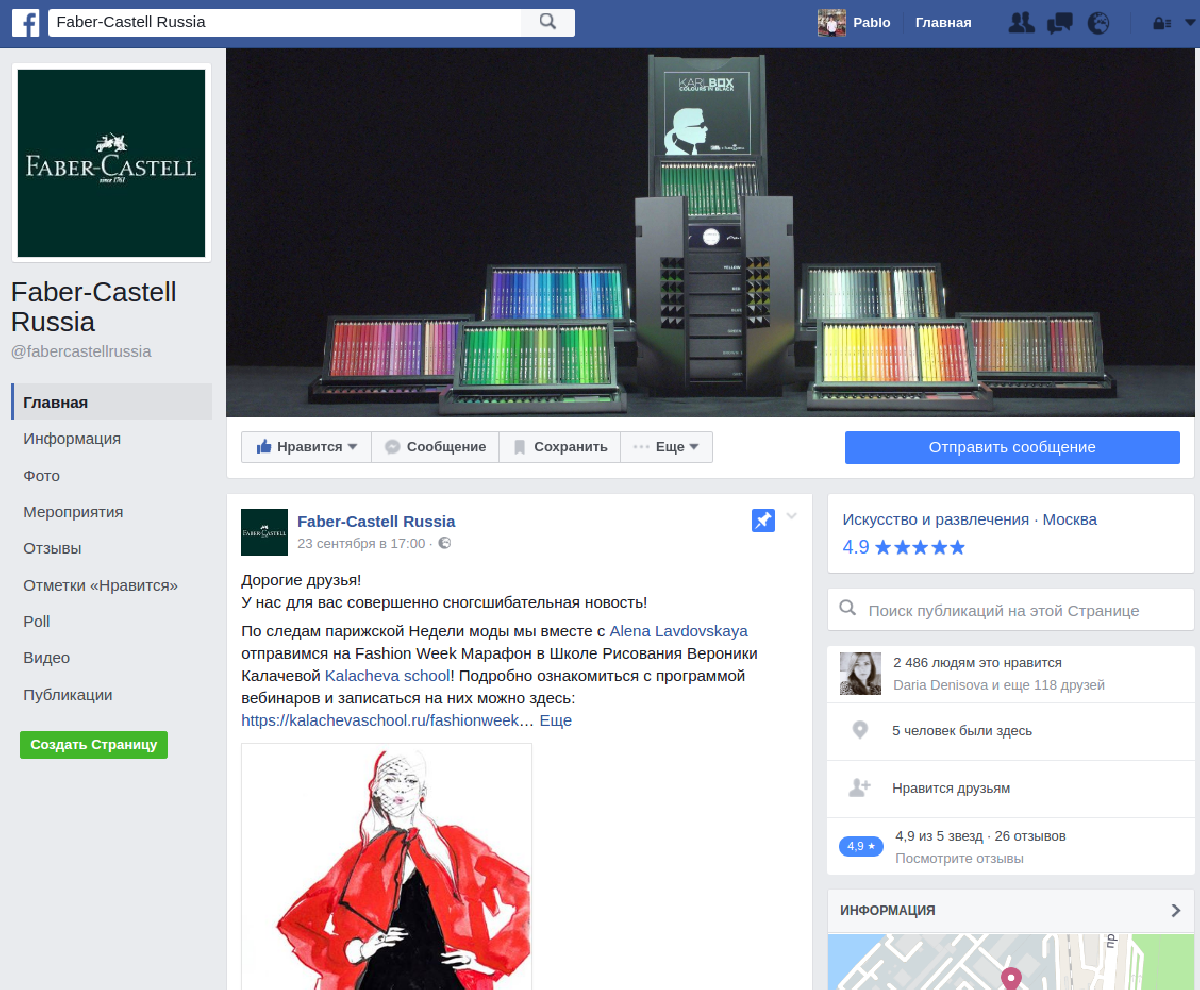This screenshot has height=990, width=1200.
Task: Click Нравится друзьям text
Action: click(951, 789)
